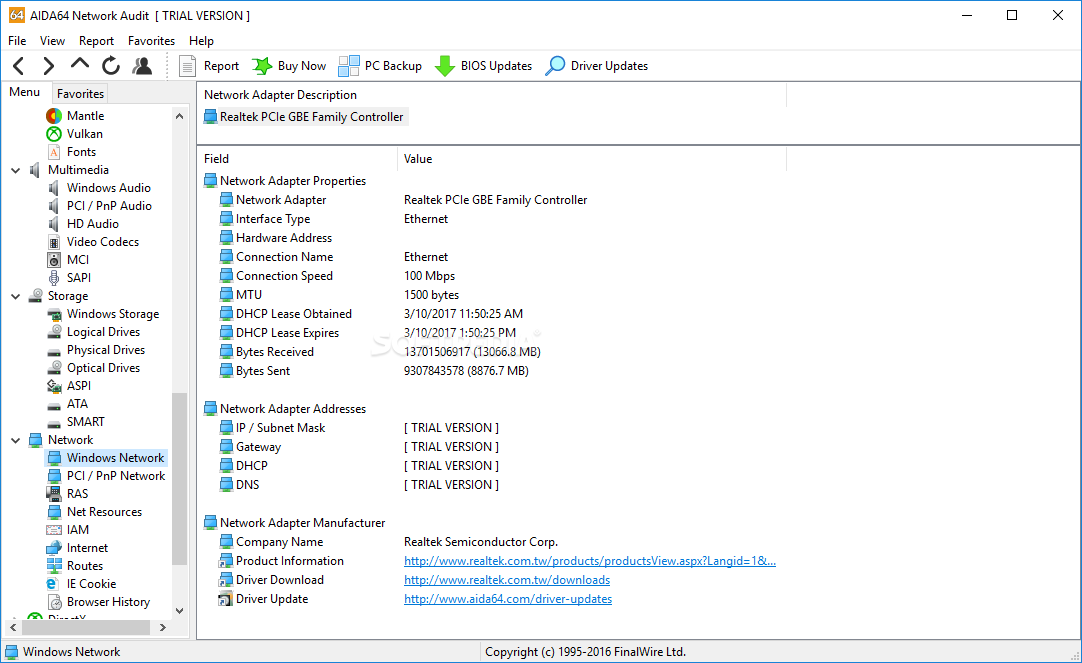The height and width of the screenshot is (663, 1082).
Task: Select the Vulkan icon in the tree
Action: [x=54, y=134]
